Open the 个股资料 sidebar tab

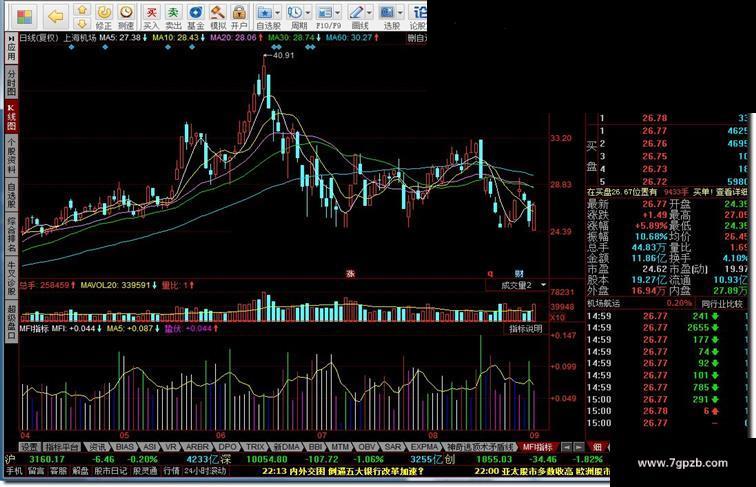coord(11,155)
